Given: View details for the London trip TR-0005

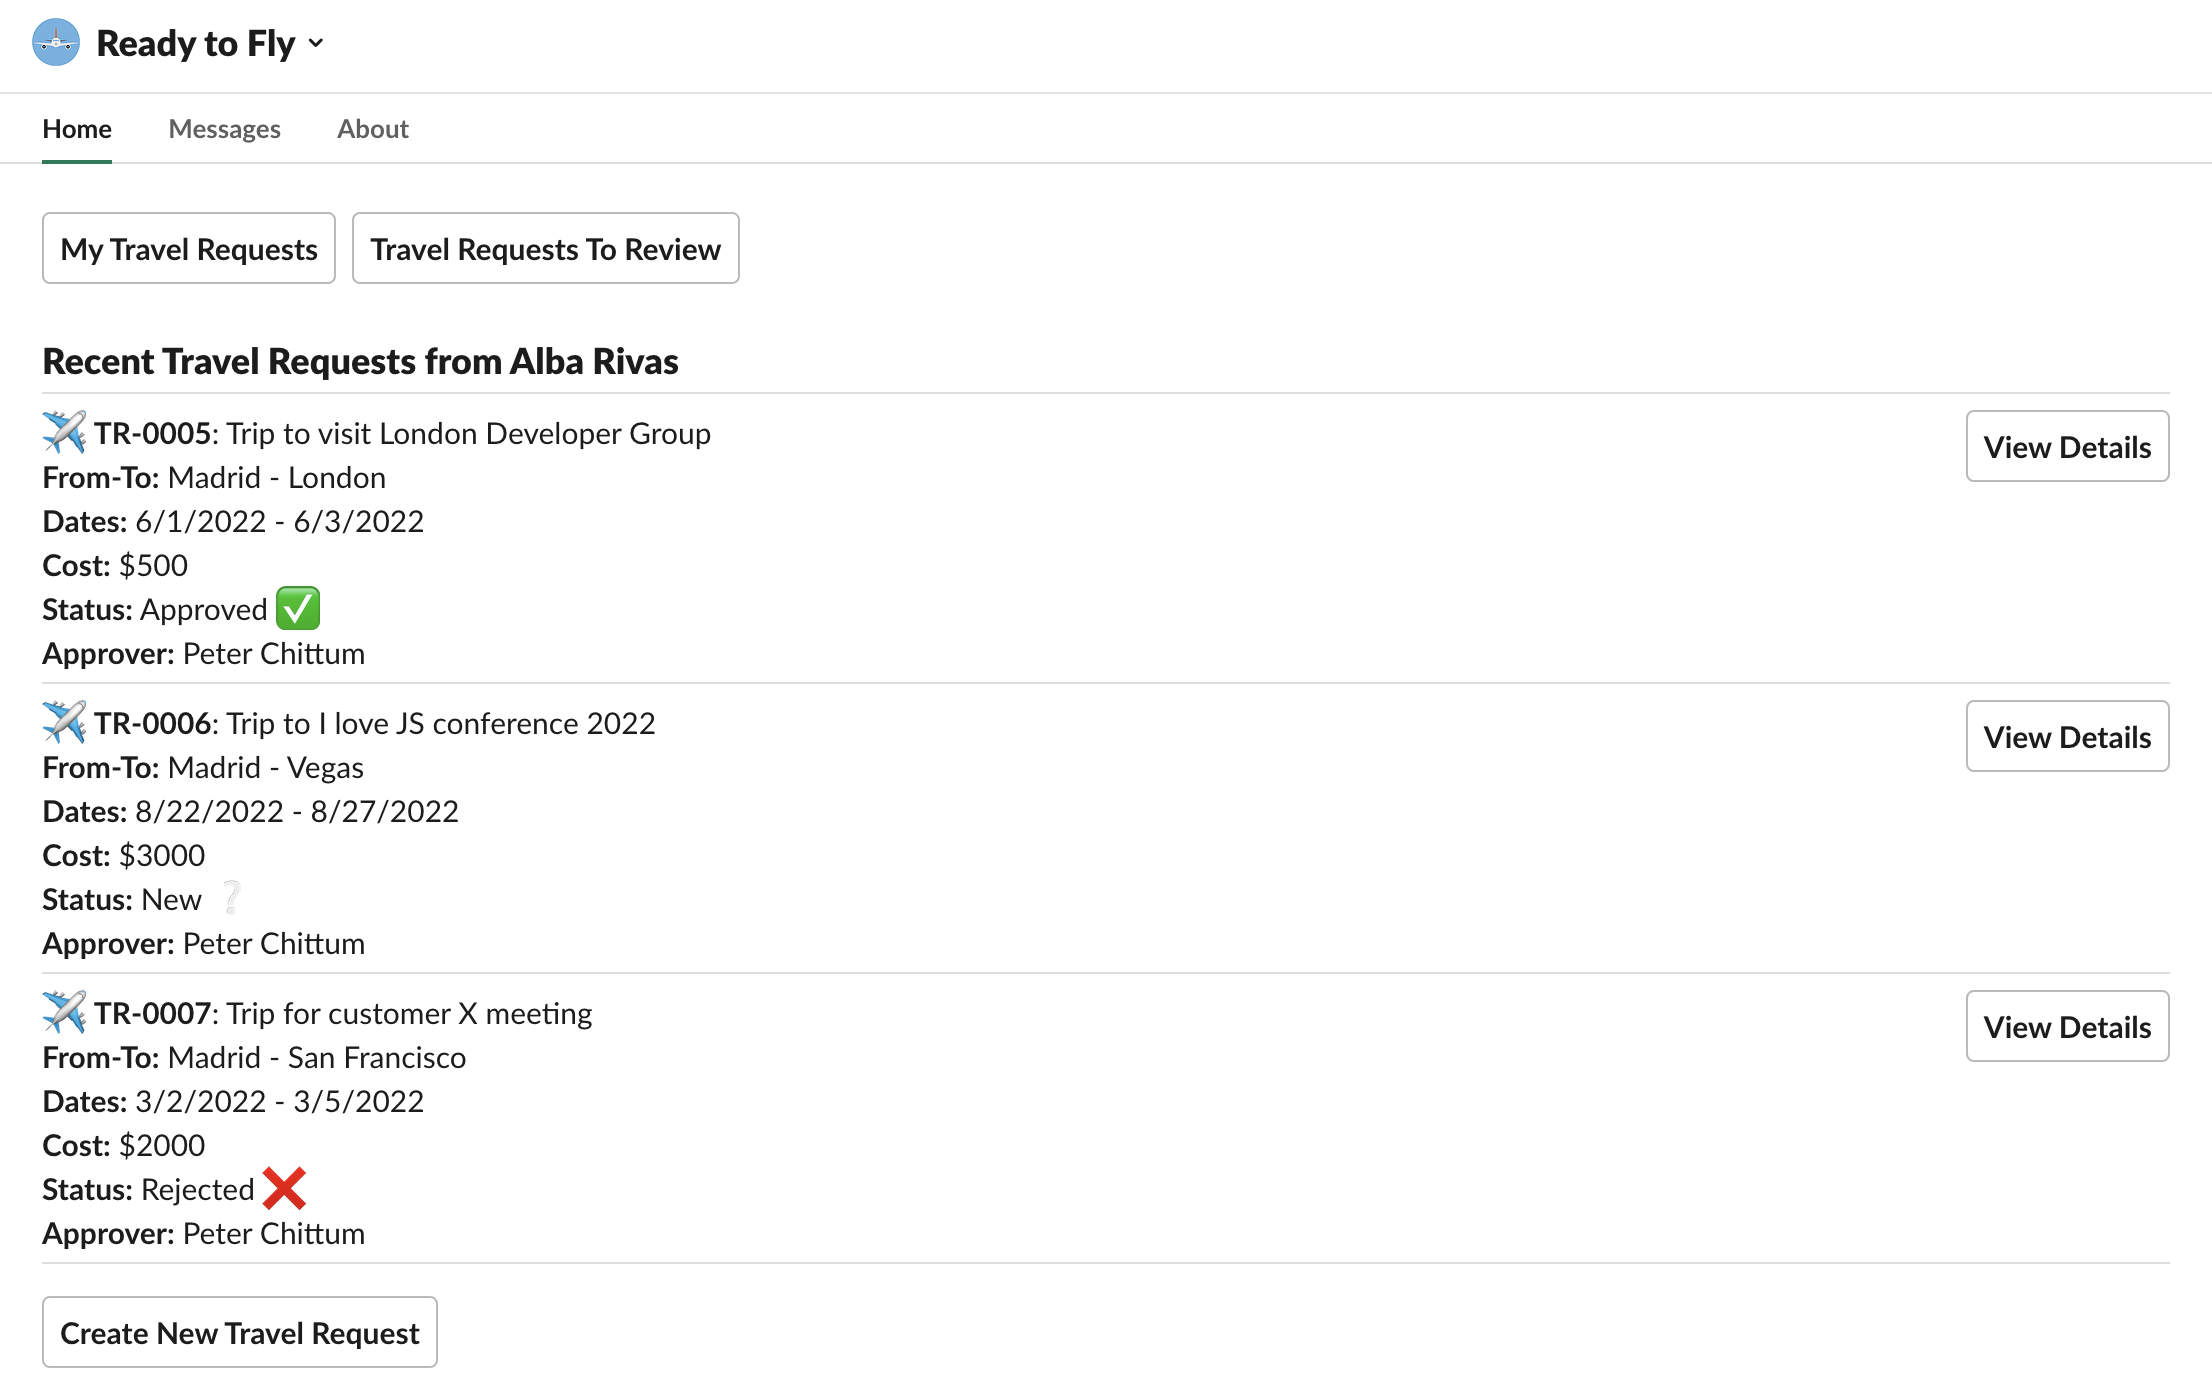Looking at the screenshot, I should click(x=2067, y=446).
